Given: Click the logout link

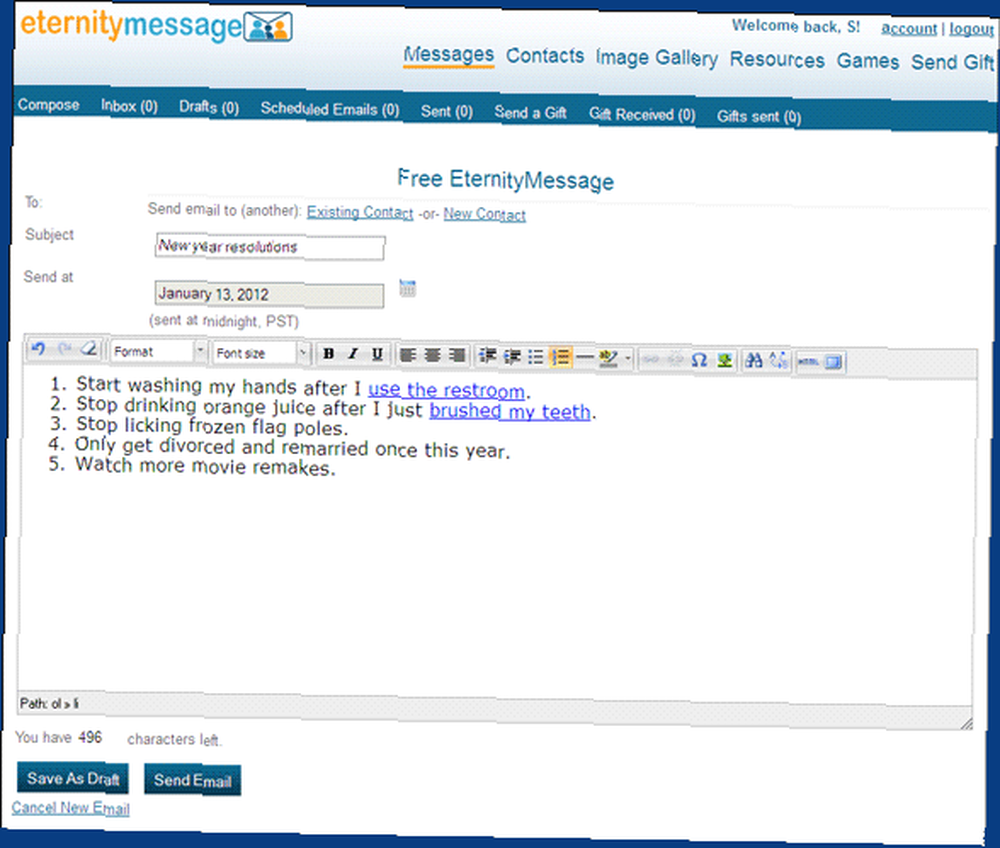Looking at the screenshot, I should (971, 29).
